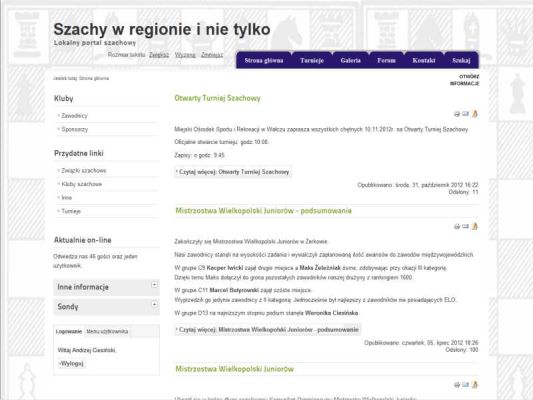The height and width of the screenshot is (400, 533).
Task: Open the Związki szachowe sidebar link
Action: pos(84,171)
